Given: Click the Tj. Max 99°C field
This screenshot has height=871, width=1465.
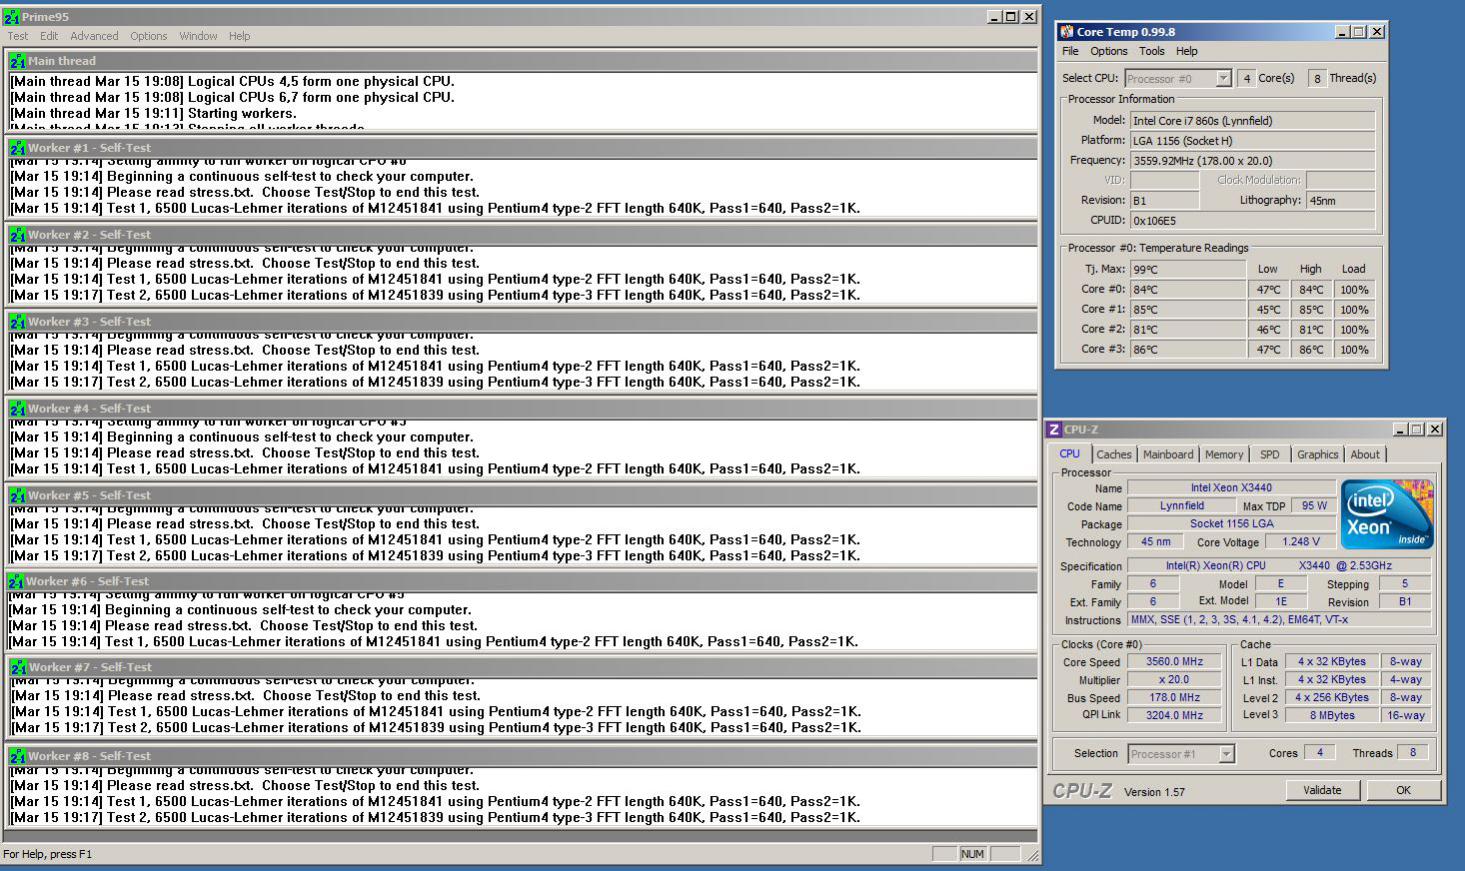Looking at the screenshot, I should pos(1188,269).
